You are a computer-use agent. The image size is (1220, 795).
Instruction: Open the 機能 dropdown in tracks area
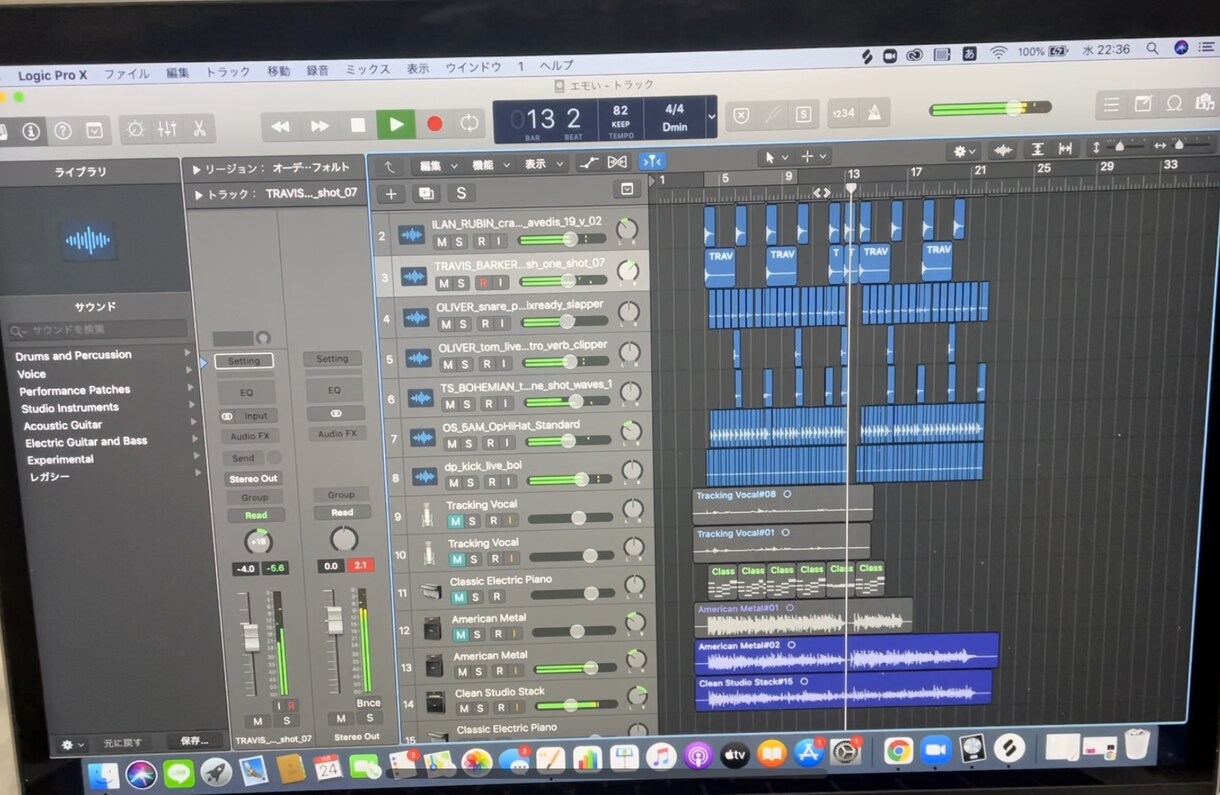click(x=490, y=164)
